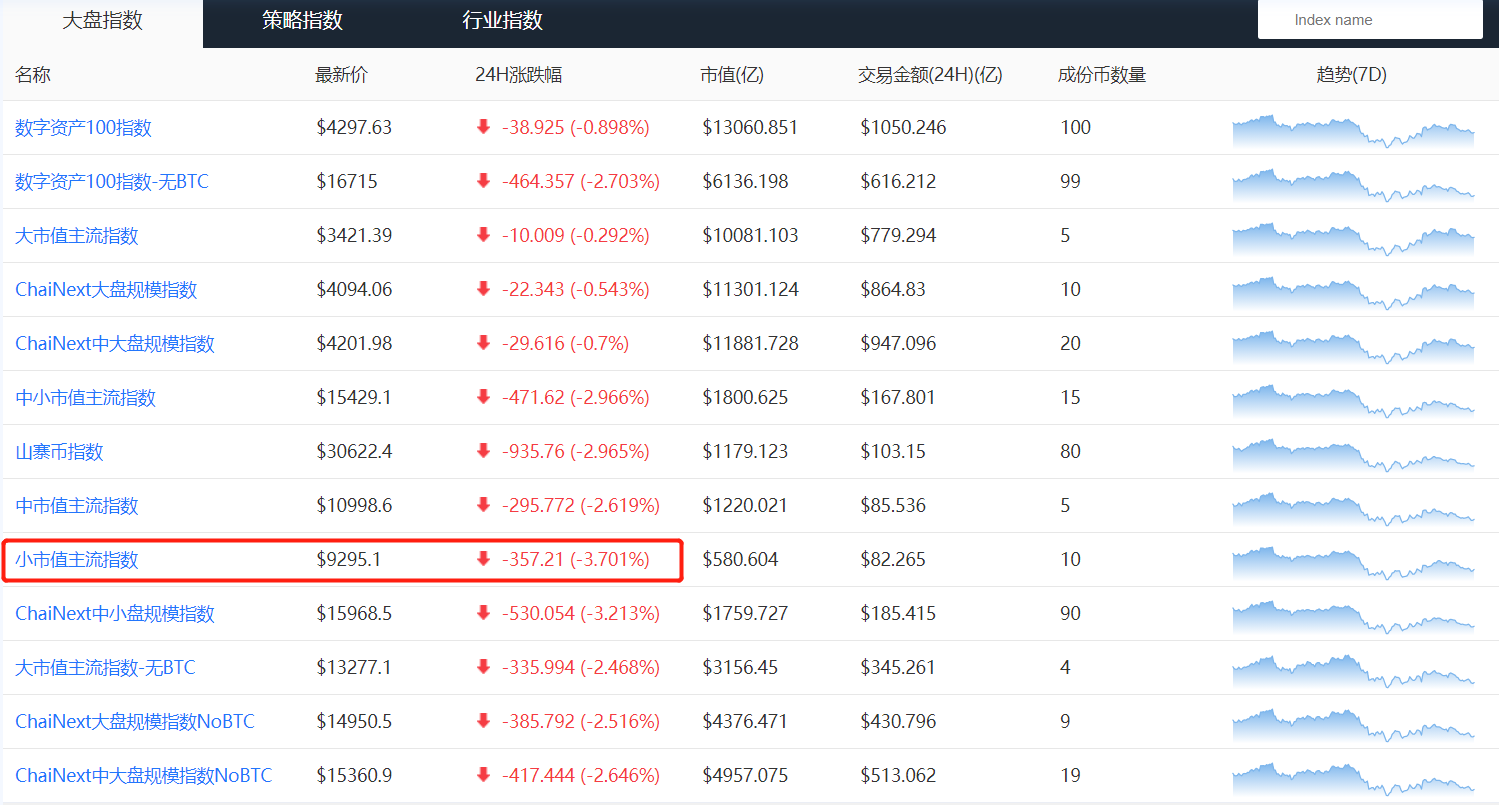Click the red down arrow beside -417.444
1499x805 pixels.
(484, 775)
